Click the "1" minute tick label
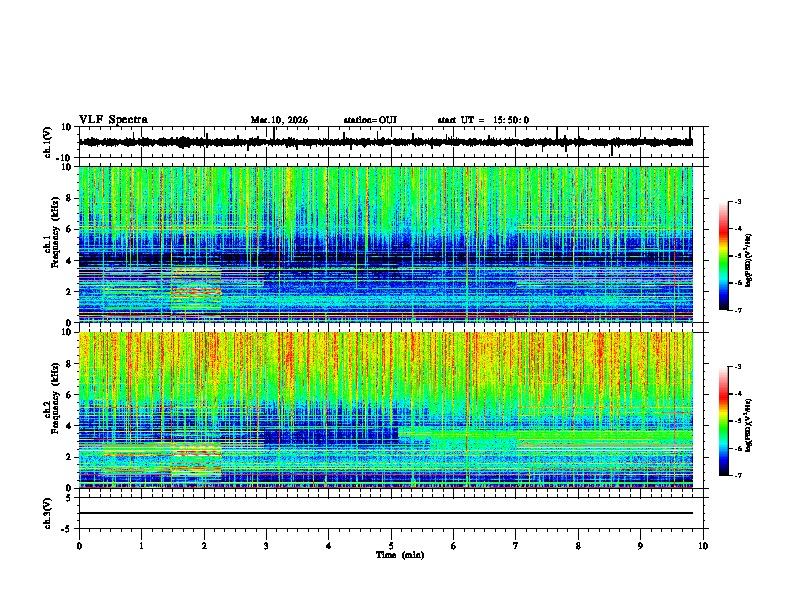 coord(141,546)
